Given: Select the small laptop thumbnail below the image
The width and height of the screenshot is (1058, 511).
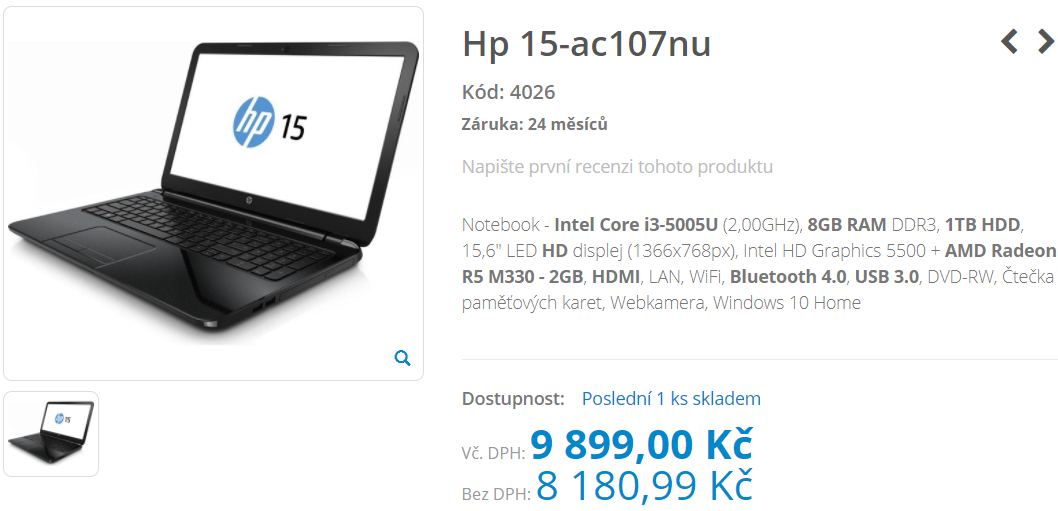Looking at the screenshot, I should coord(51,434).
